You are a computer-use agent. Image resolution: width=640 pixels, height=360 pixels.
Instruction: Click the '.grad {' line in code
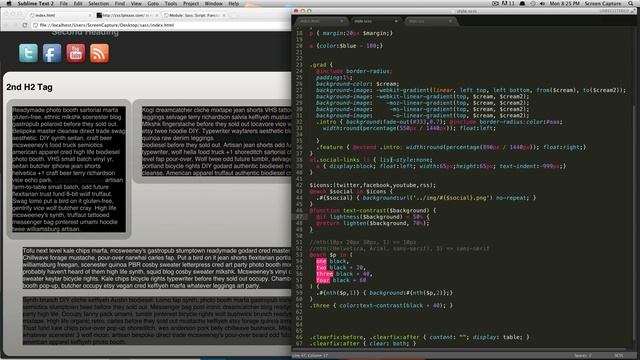(x=321, y=65)
